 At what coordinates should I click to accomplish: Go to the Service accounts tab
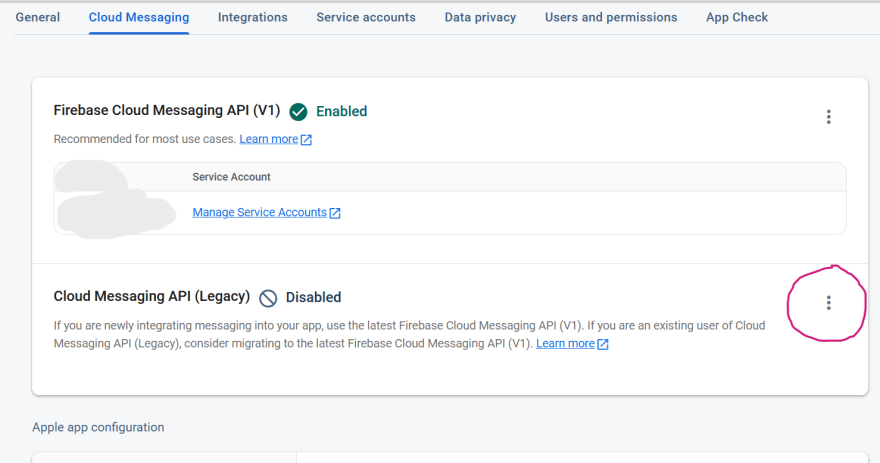click(x=366, y=17)
